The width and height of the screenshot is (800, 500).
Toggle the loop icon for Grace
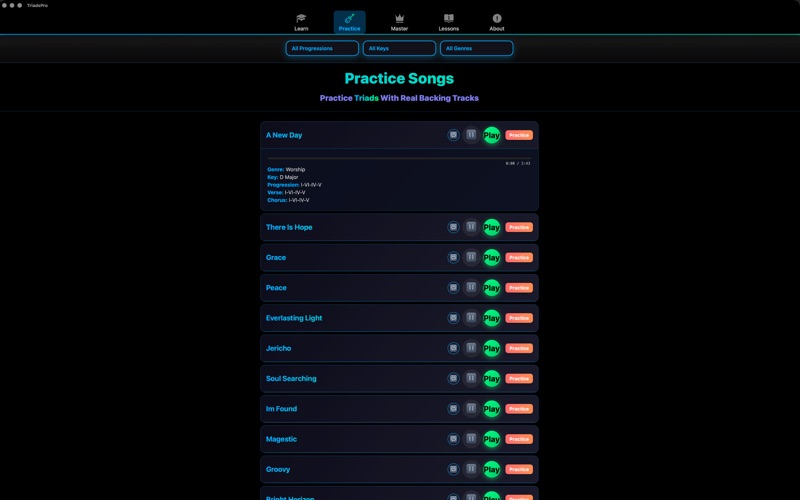pos(453,258)
